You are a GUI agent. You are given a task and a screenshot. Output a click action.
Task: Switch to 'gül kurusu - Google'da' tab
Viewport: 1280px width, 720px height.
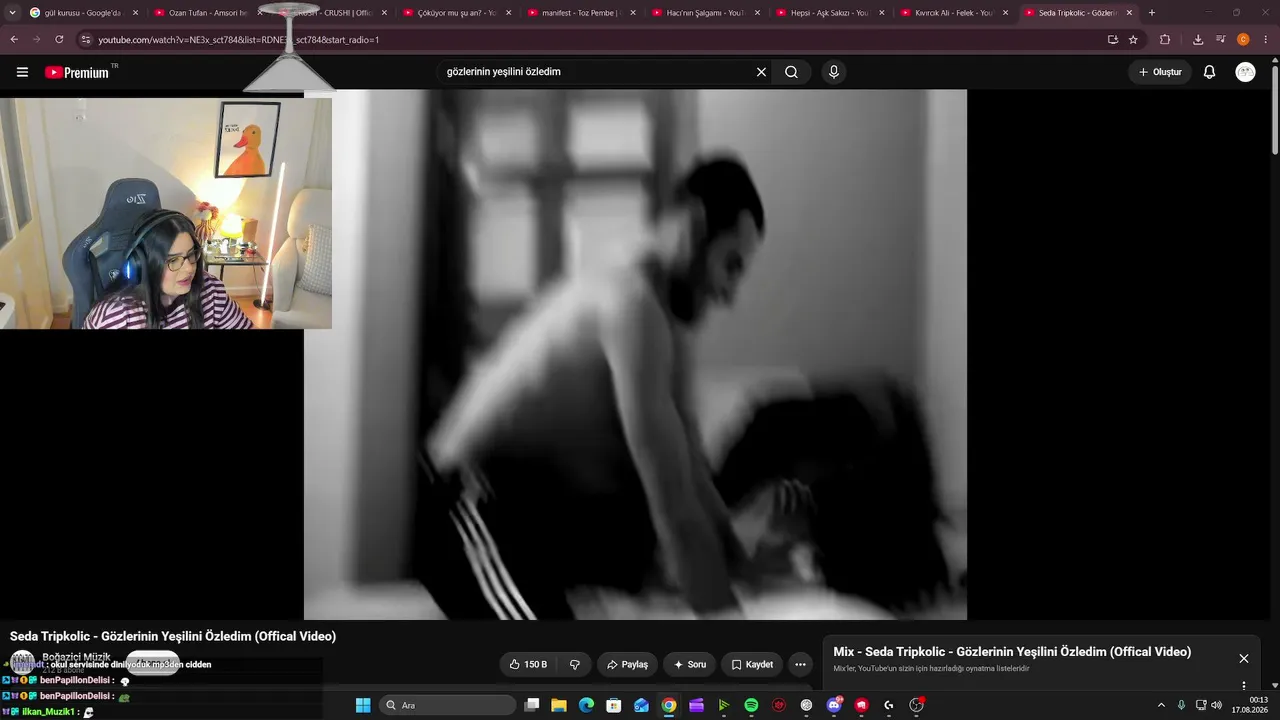pyautogui.click(x=82, y=13)
